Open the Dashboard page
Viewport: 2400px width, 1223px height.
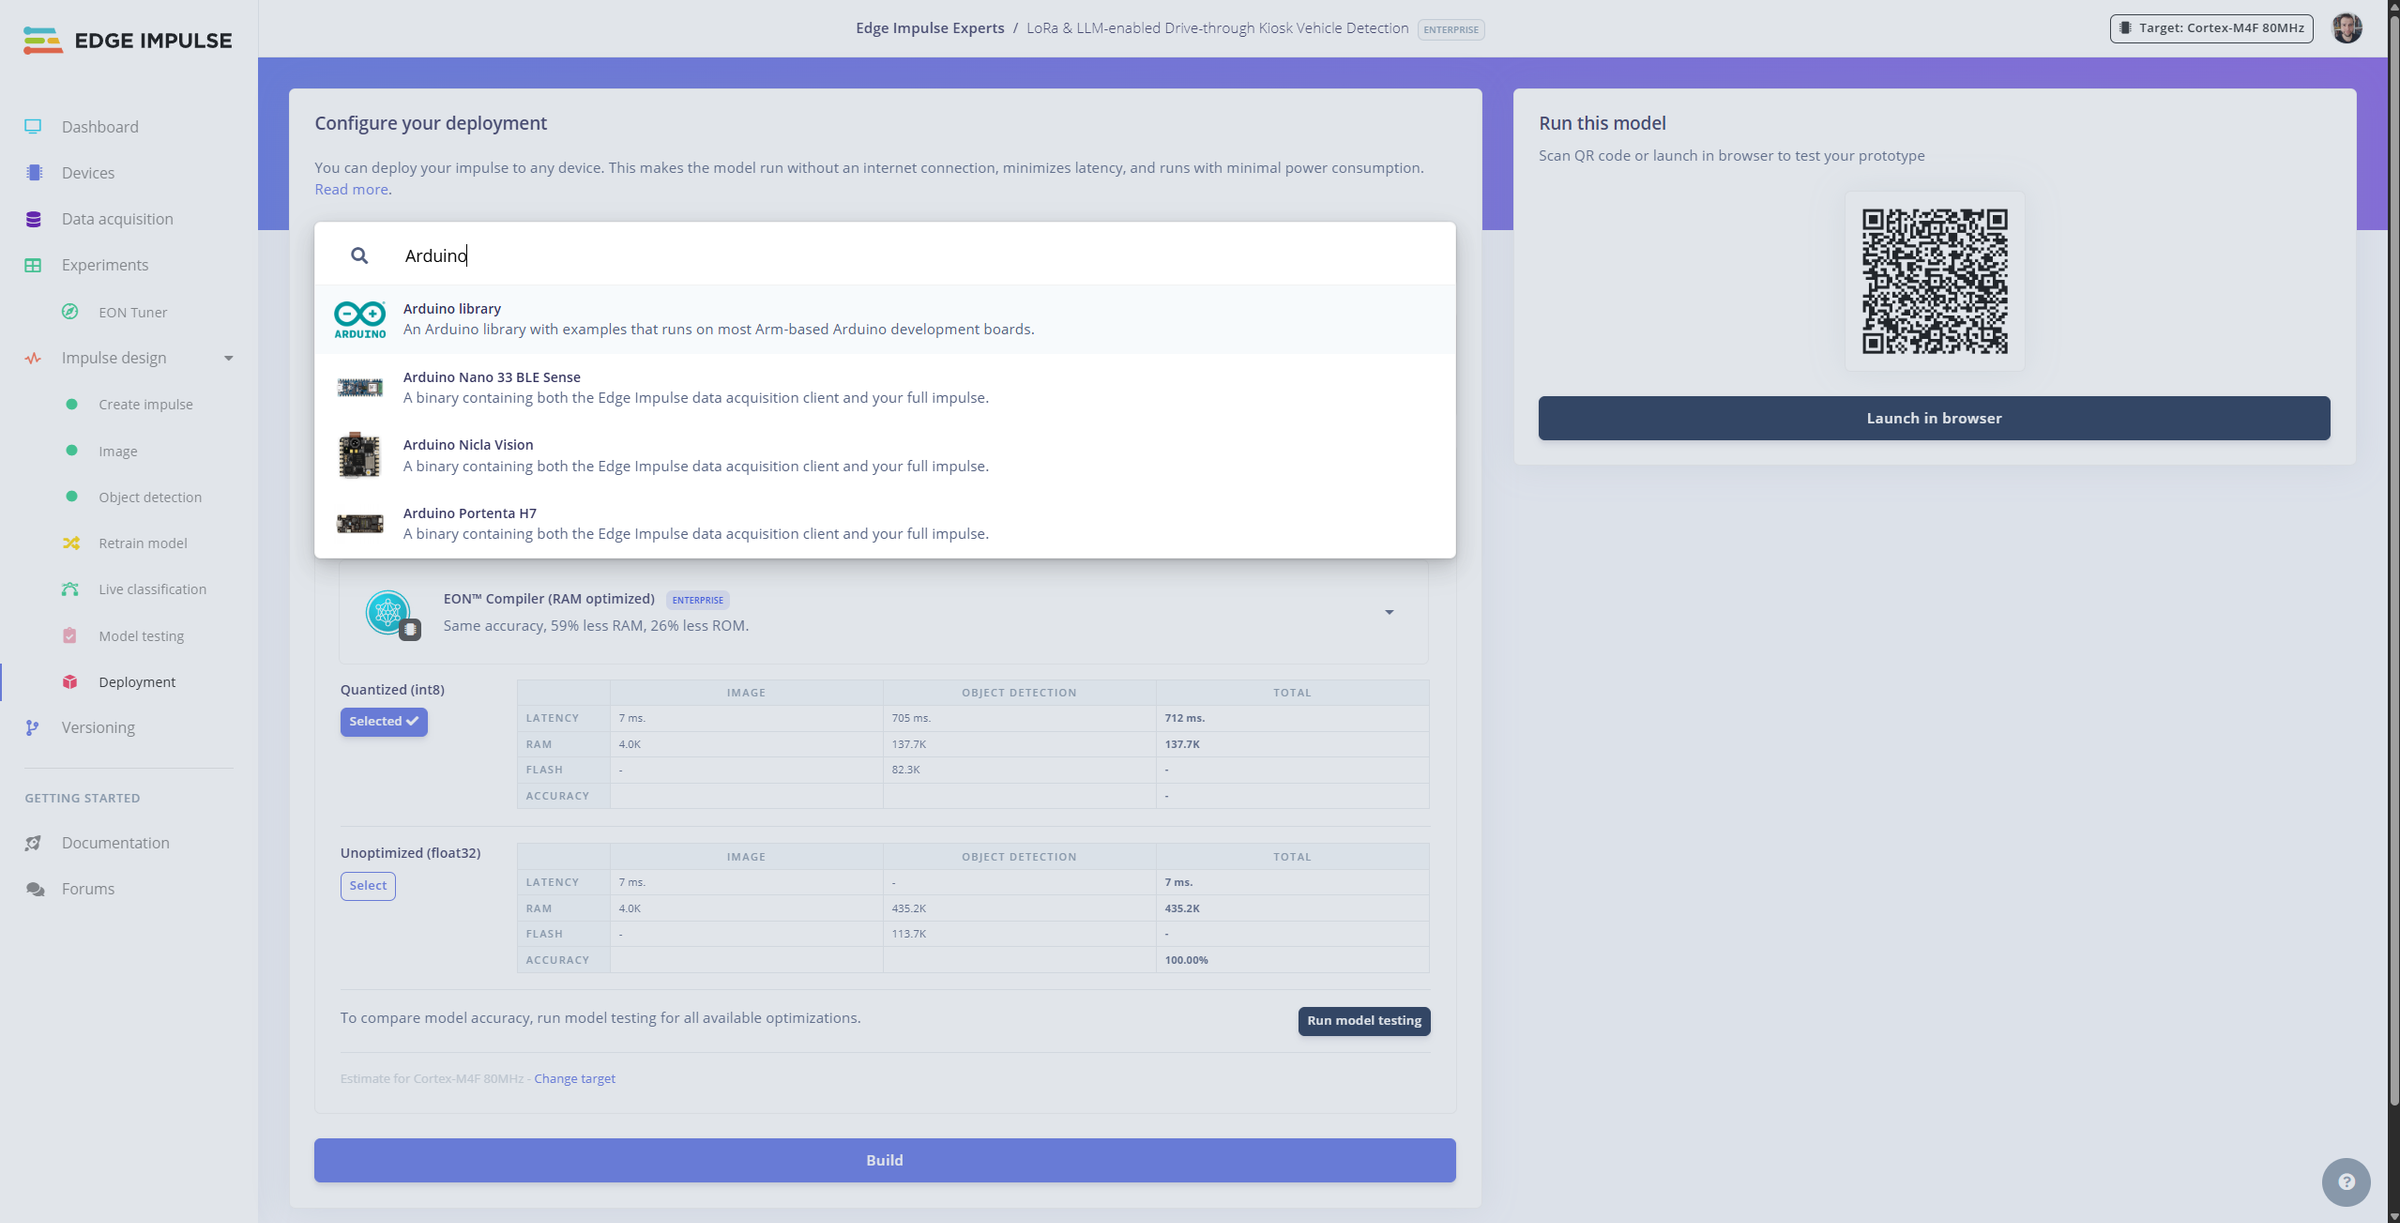[x=100, y=127]
